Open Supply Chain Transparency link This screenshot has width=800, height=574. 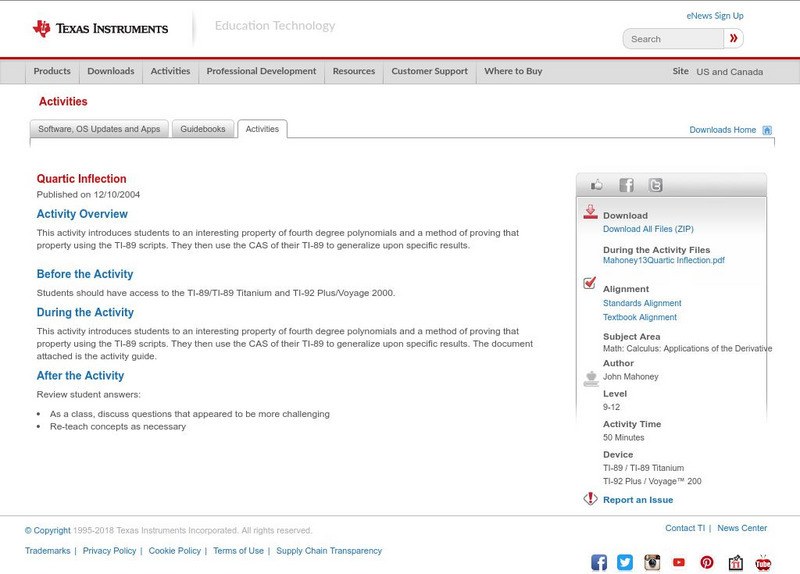329,551
